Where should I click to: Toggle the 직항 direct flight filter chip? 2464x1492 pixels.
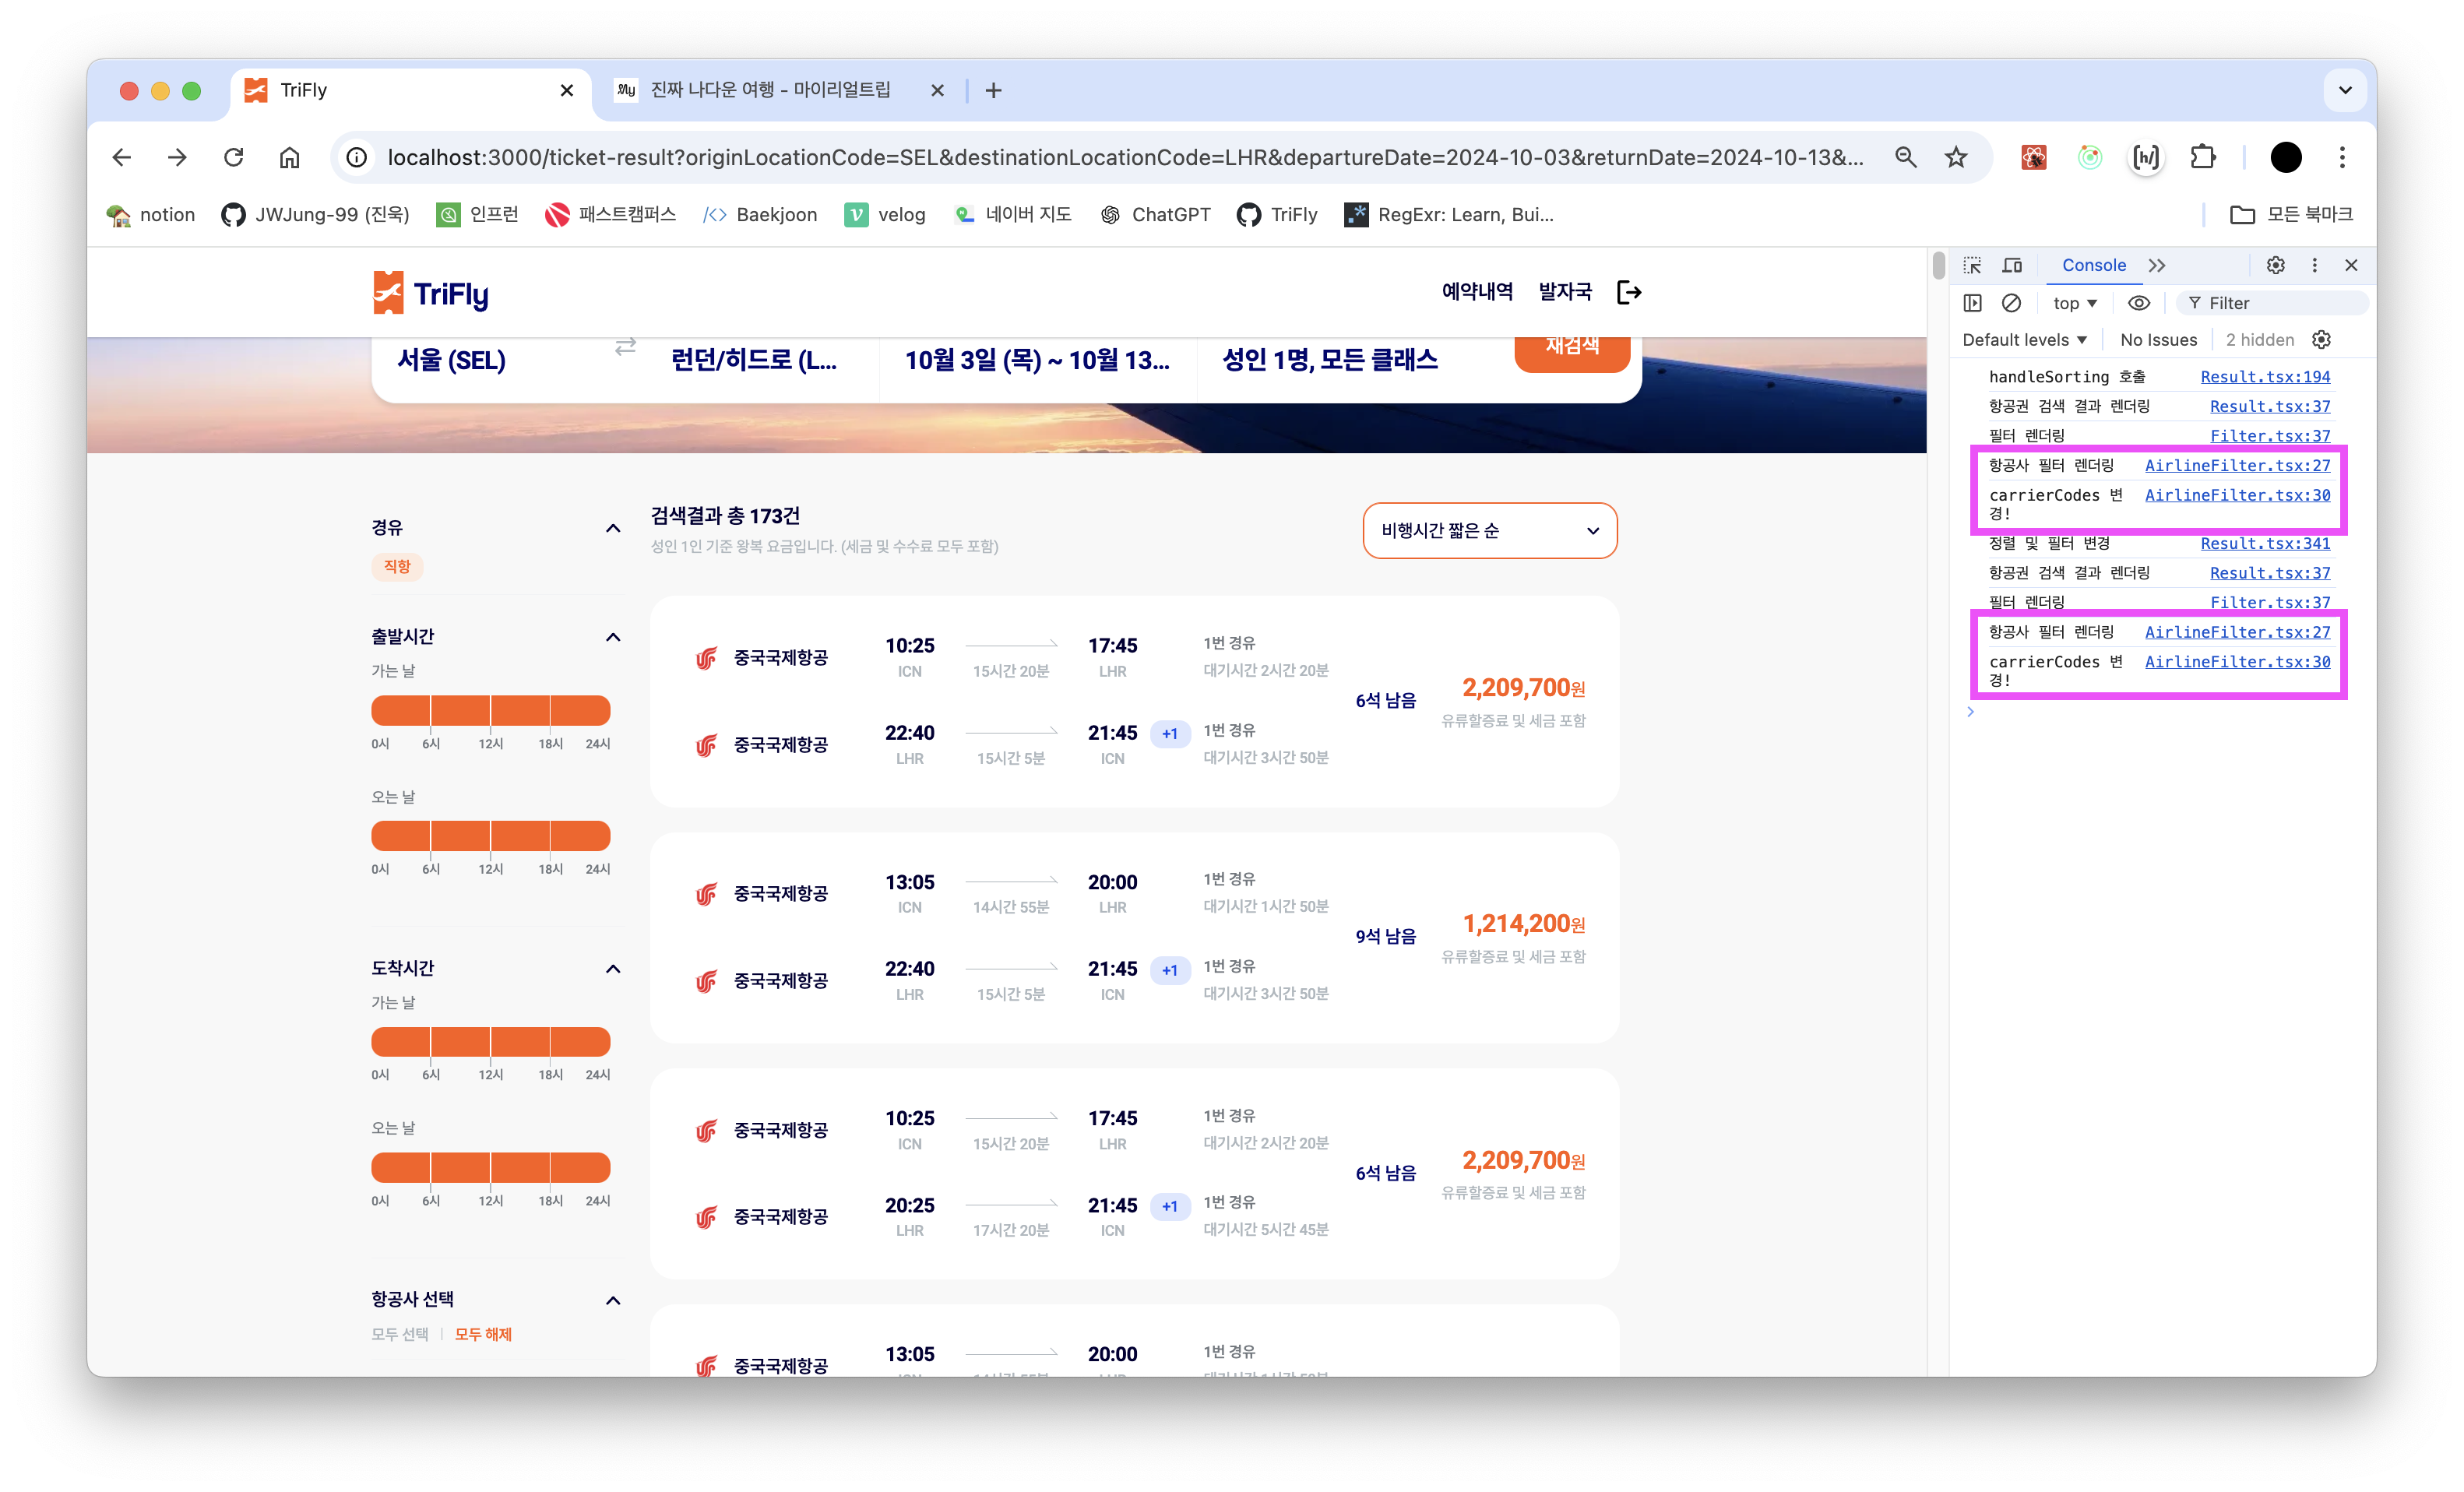pyautogui.click(x=397, y=567)
